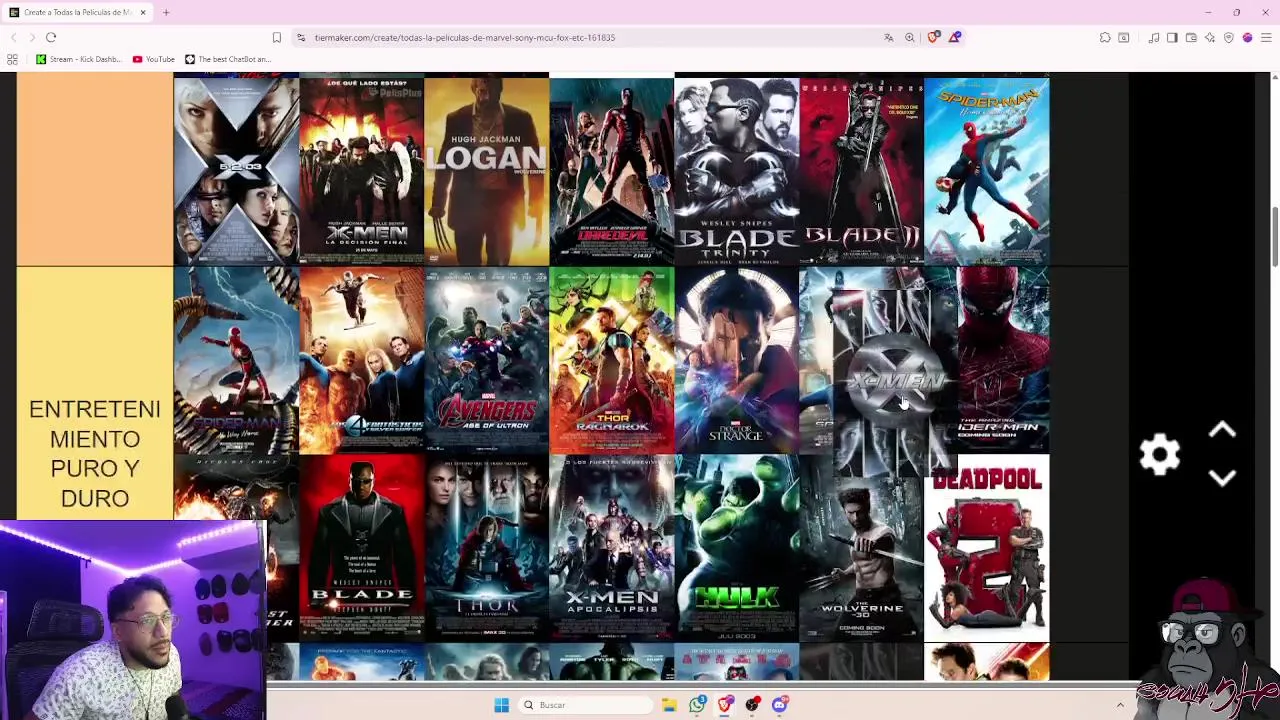Select the Fantastic Four Silver Surfer poster

[361, 359]
